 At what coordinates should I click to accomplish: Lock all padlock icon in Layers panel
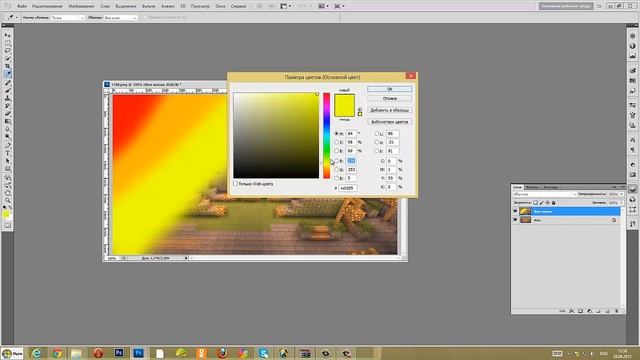[x=553, y=202]
